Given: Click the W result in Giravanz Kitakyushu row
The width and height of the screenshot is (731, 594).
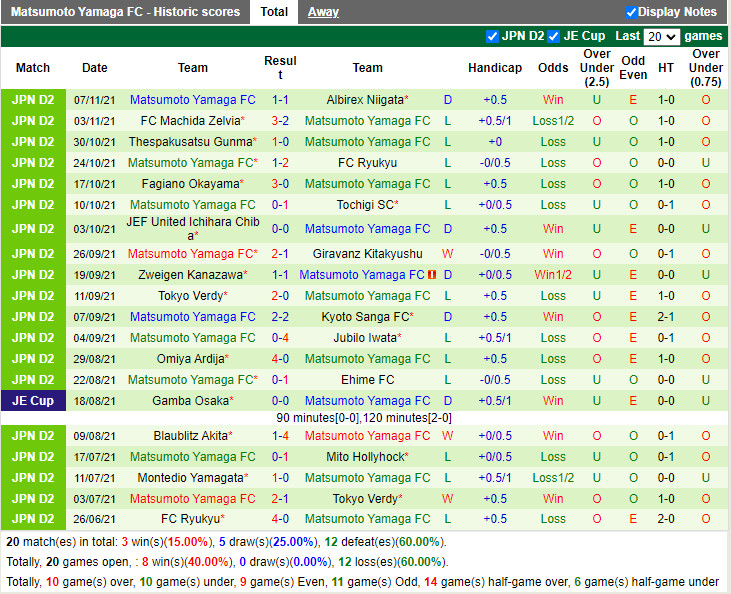Looking at the screenshot, I should tap(448, 254).
